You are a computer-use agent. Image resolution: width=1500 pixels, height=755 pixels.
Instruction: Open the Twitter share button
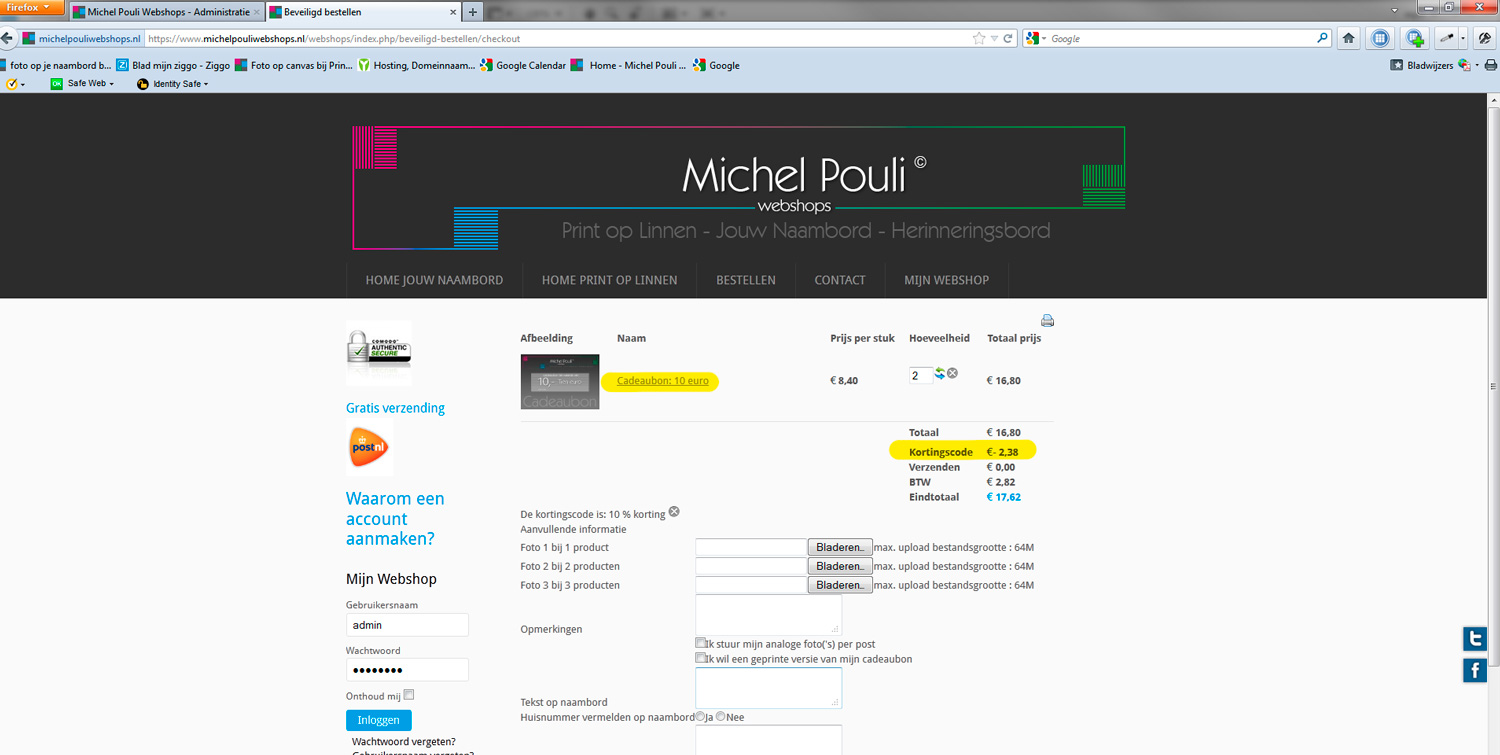coord(1474,638)
